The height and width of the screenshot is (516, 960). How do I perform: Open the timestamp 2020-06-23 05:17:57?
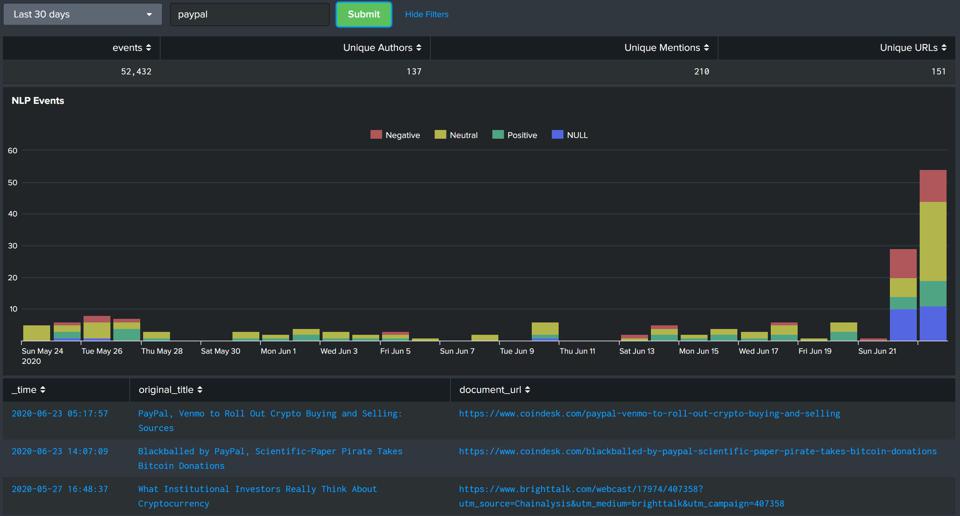point(60,414)
